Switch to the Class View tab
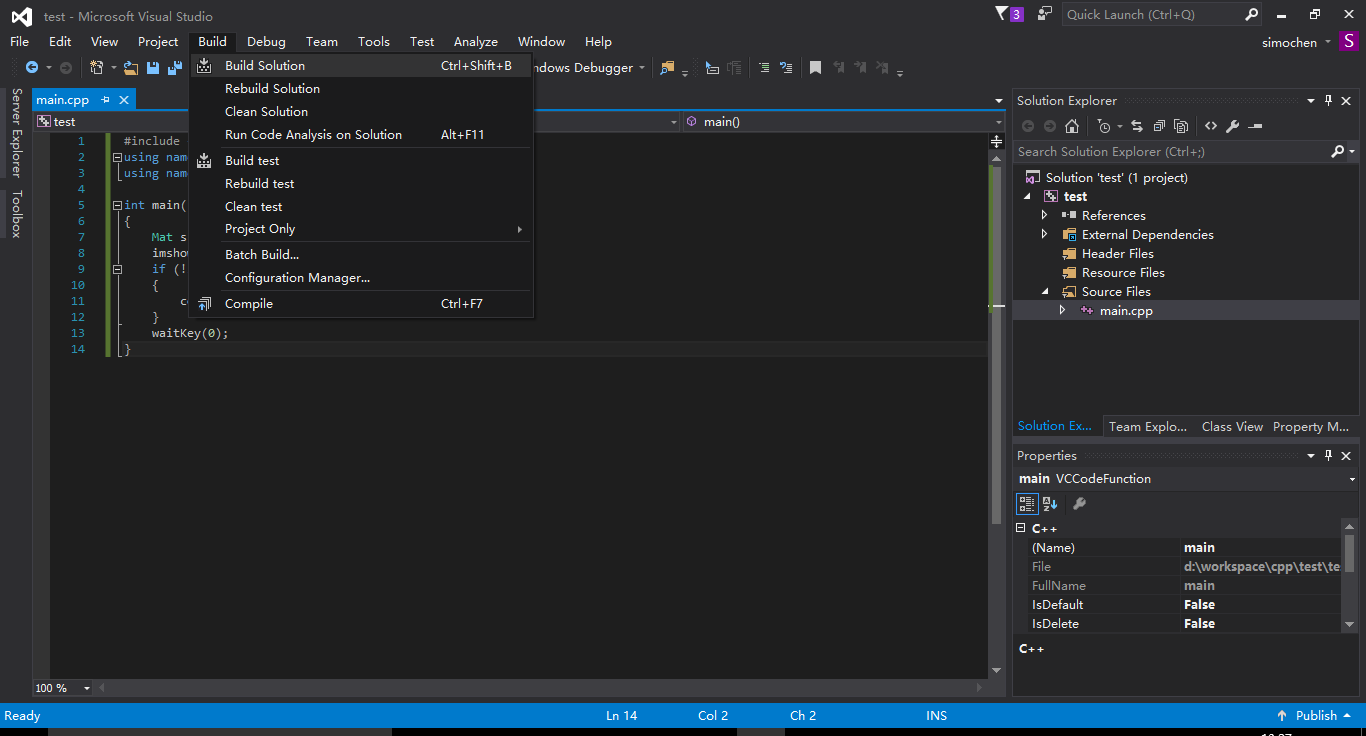1366x736 pixels. coord(1232,427)
